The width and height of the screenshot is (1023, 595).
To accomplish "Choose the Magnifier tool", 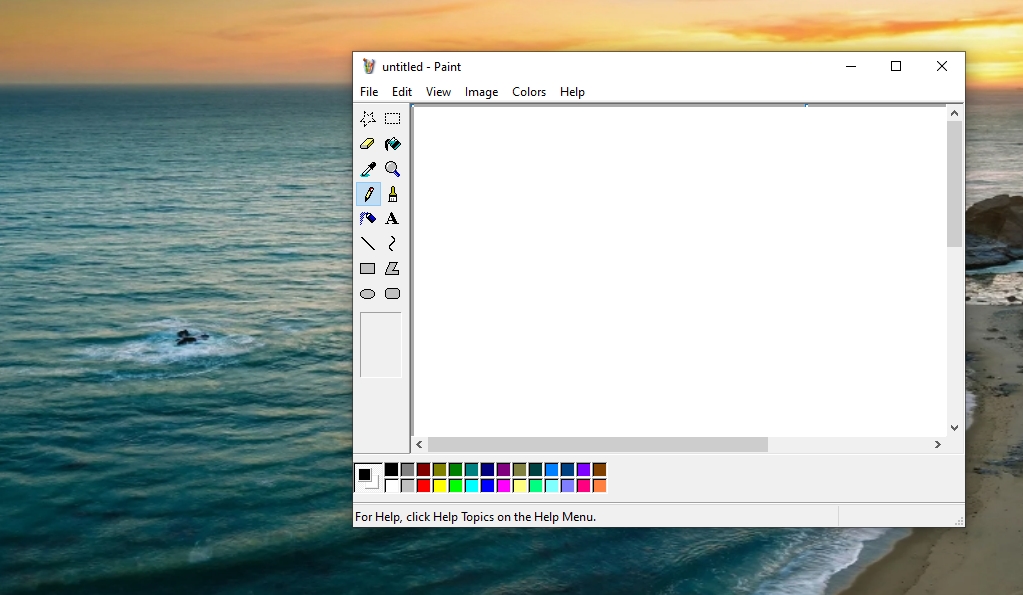I will [392, 169].
